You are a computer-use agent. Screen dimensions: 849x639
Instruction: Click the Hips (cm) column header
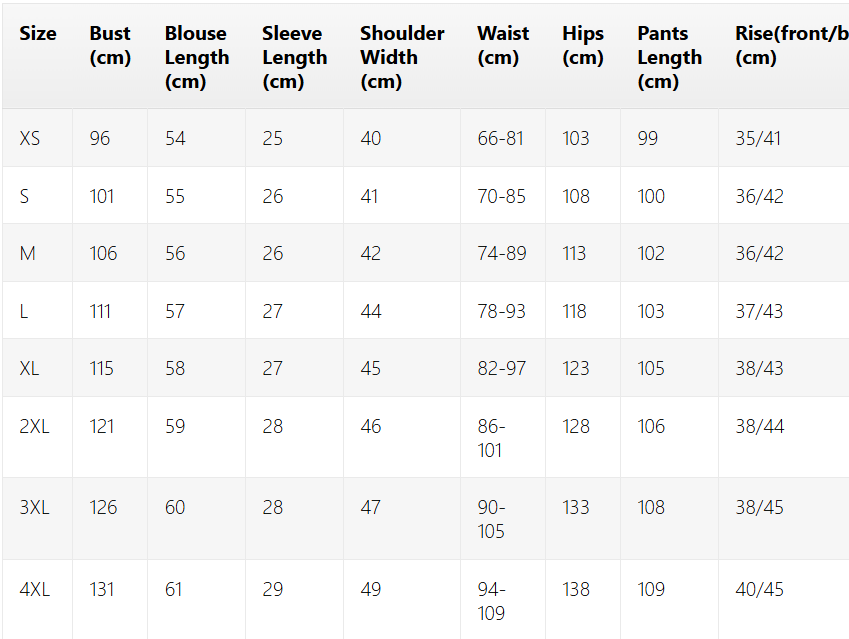point(583,45)
